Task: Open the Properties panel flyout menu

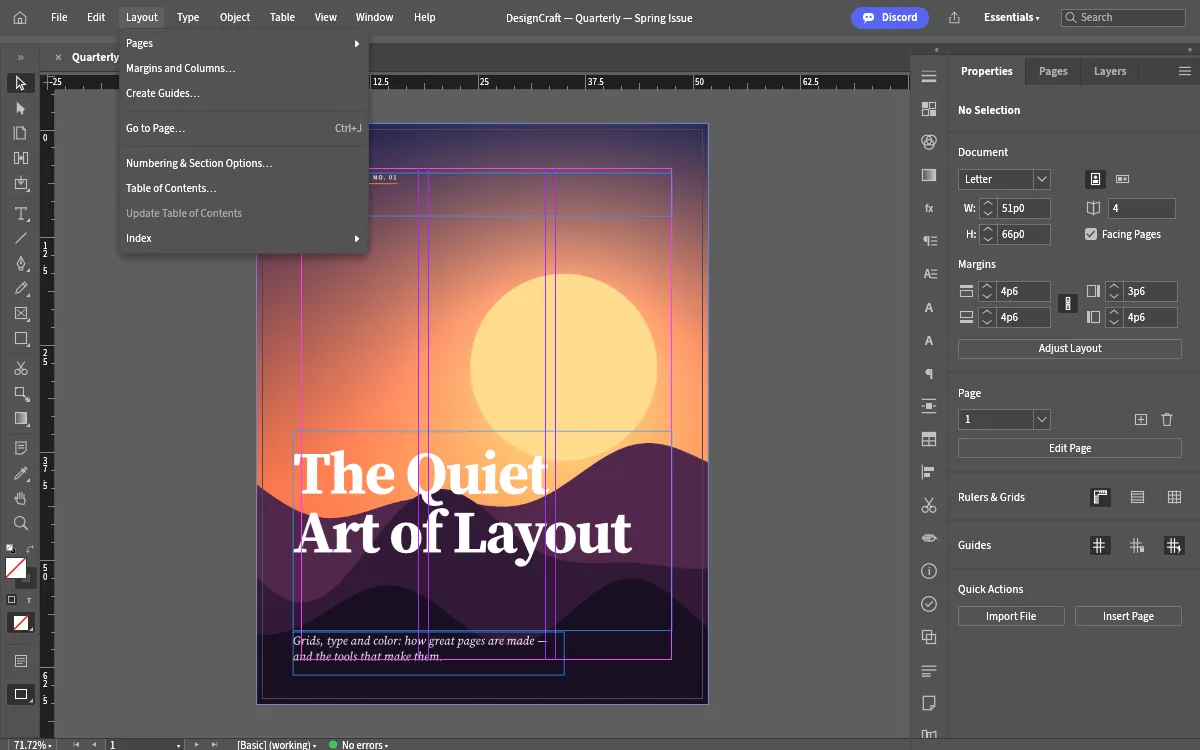Action: [1185, 71]
